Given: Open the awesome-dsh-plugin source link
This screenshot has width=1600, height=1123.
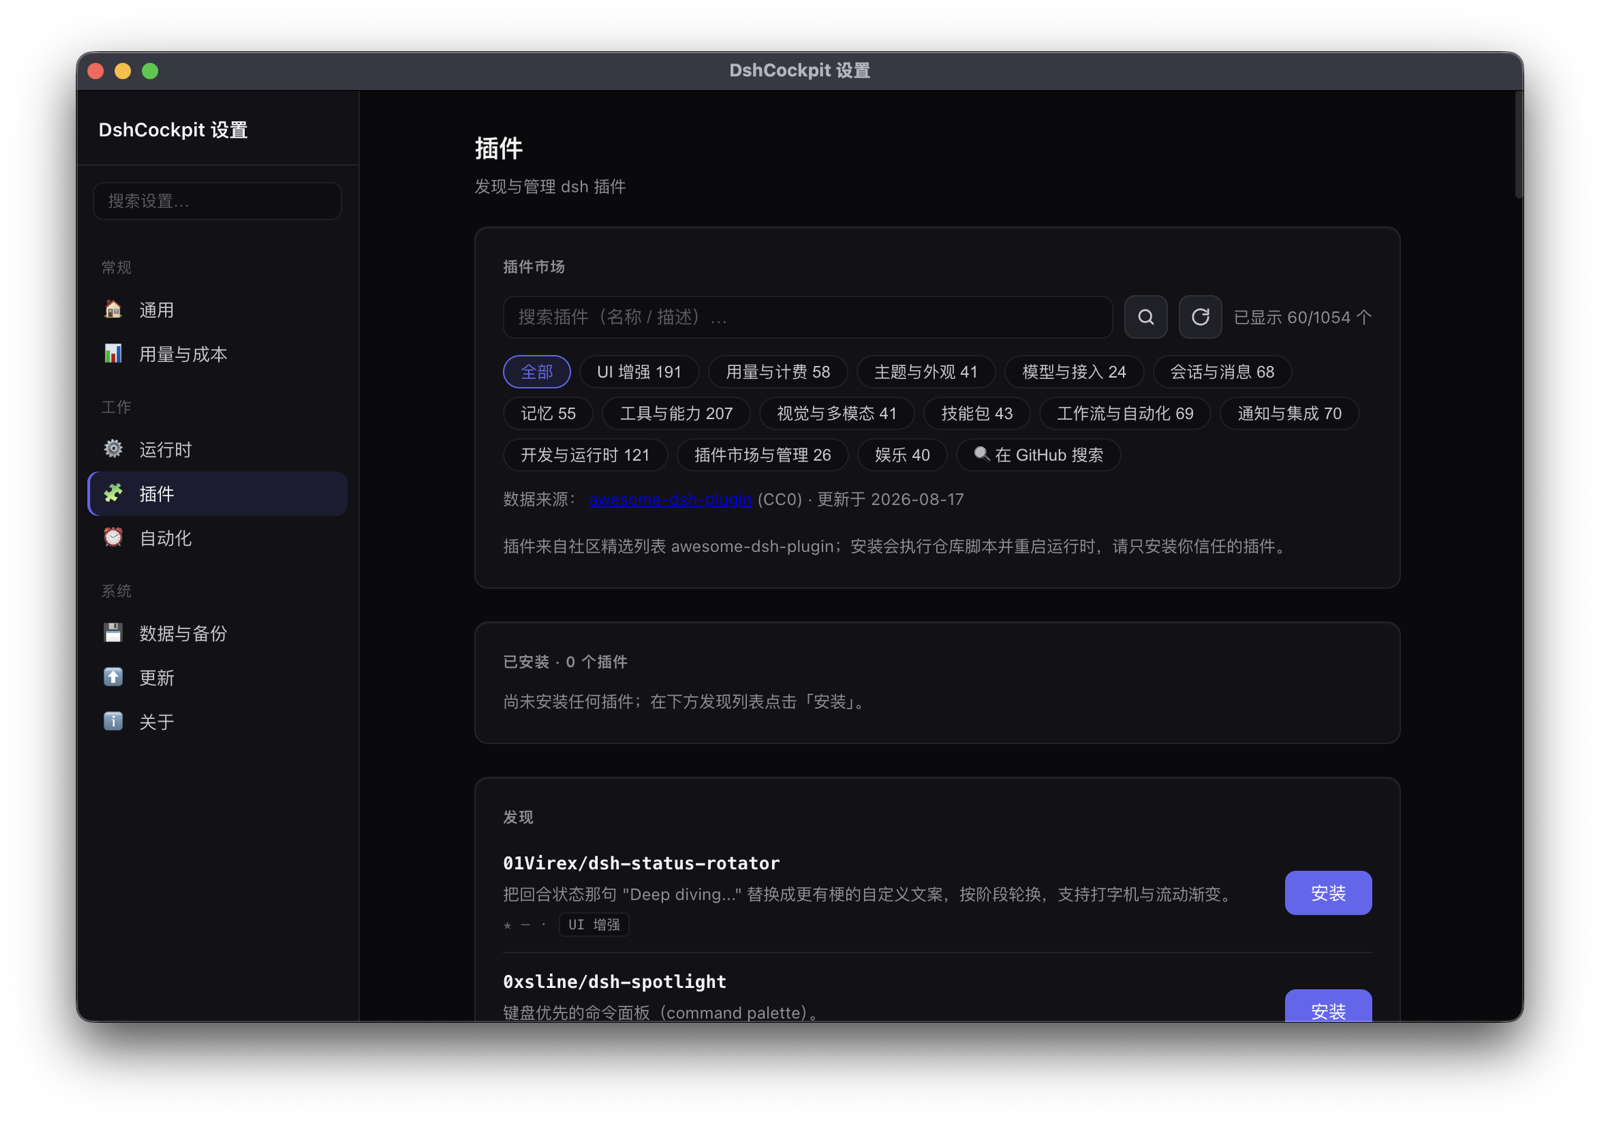Looking at the screenshot, I should point(670,499).
